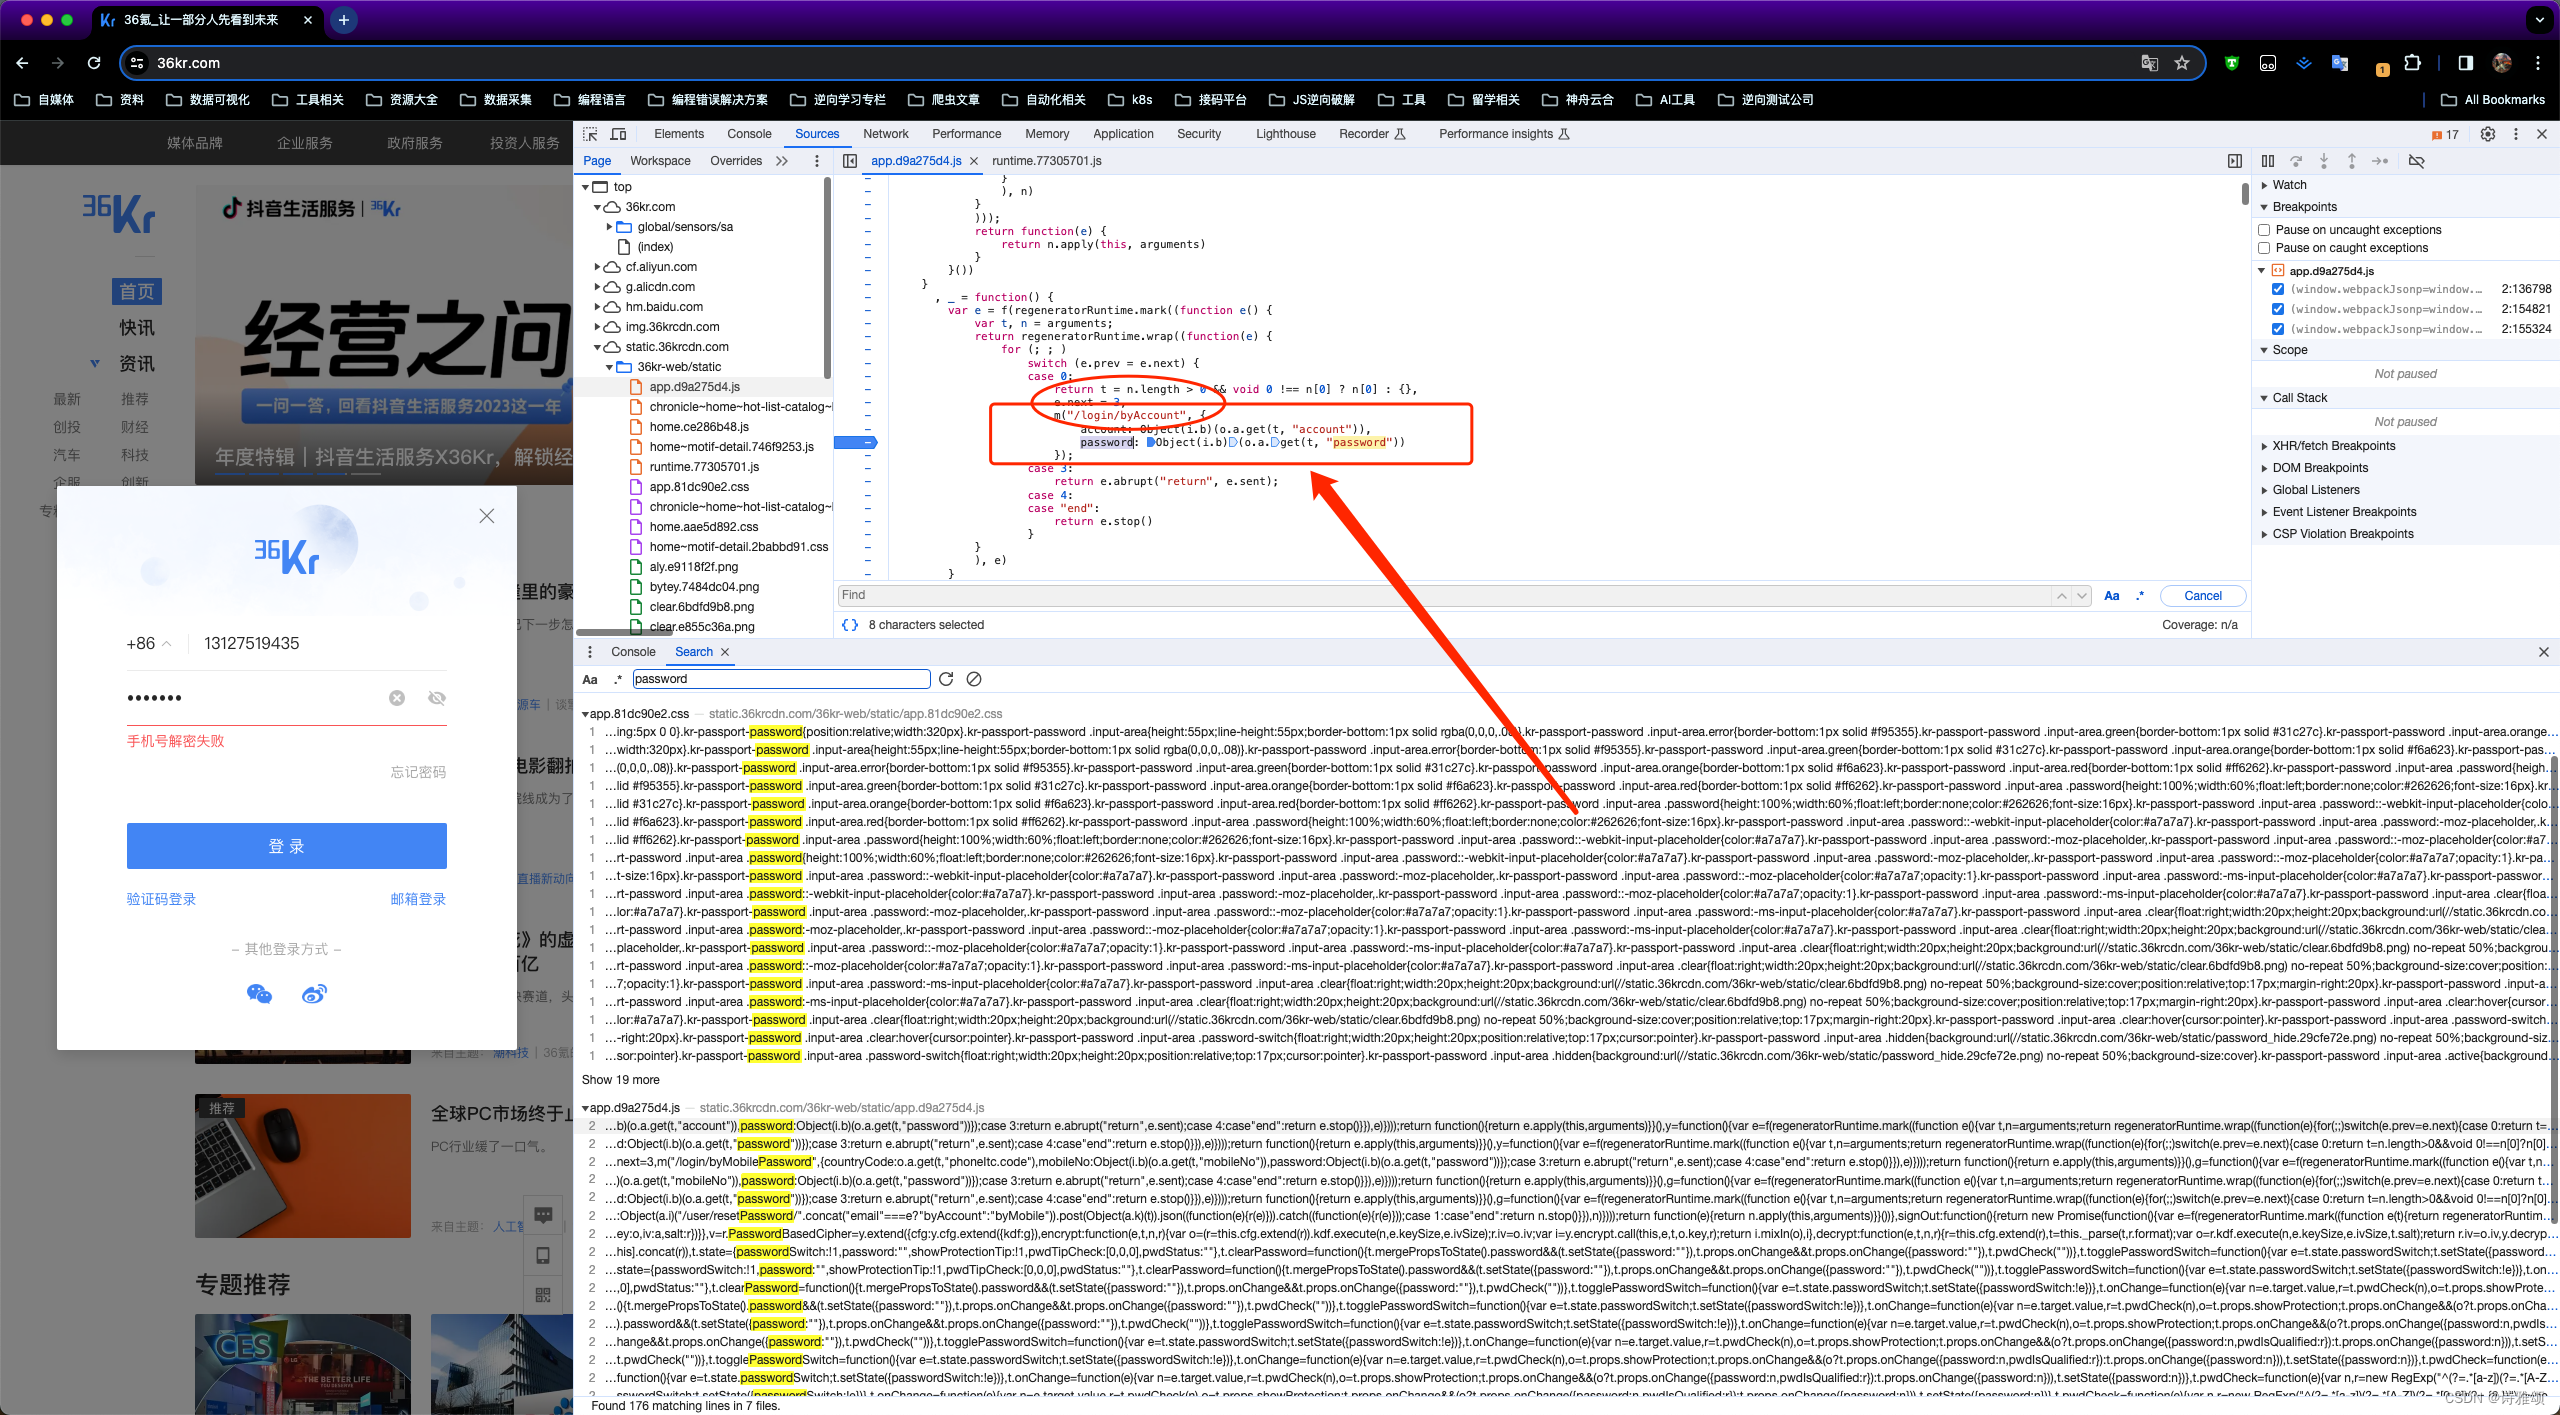Bookmark this page with the star

tap(2182, 63)
